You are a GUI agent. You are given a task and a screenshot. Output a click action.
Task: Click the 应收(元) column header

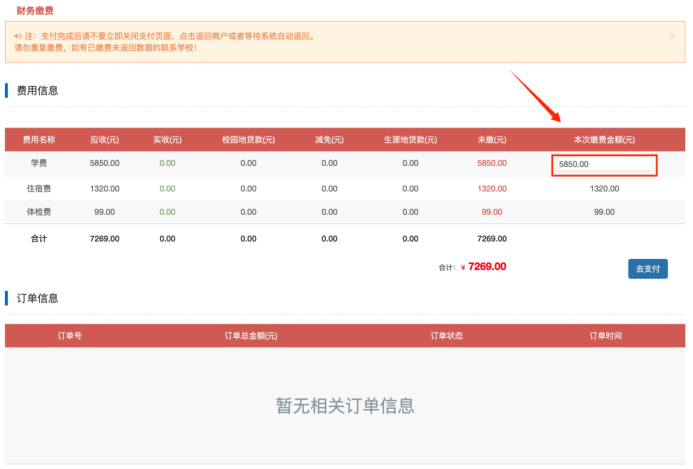click(105, 140)
